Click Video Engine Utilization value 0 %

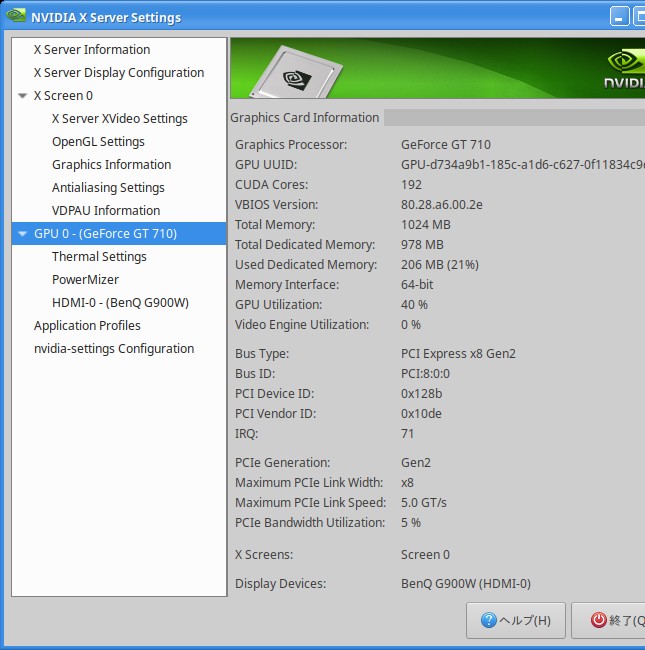coord(411,325)
